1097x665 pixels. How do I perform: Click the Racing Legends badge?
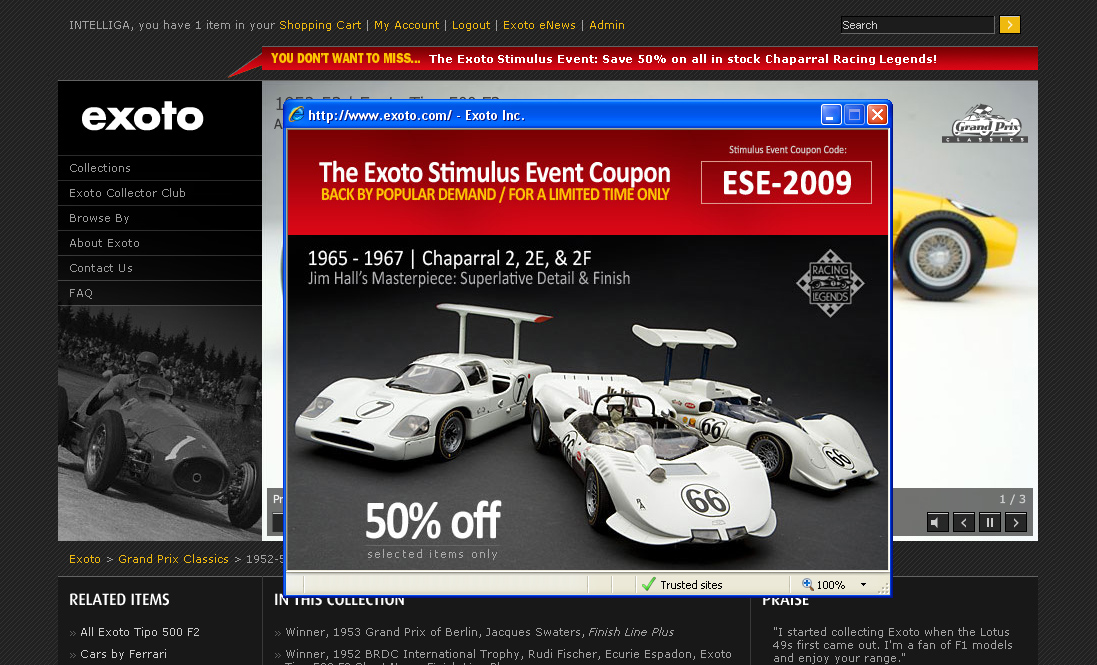click(830, 283)
